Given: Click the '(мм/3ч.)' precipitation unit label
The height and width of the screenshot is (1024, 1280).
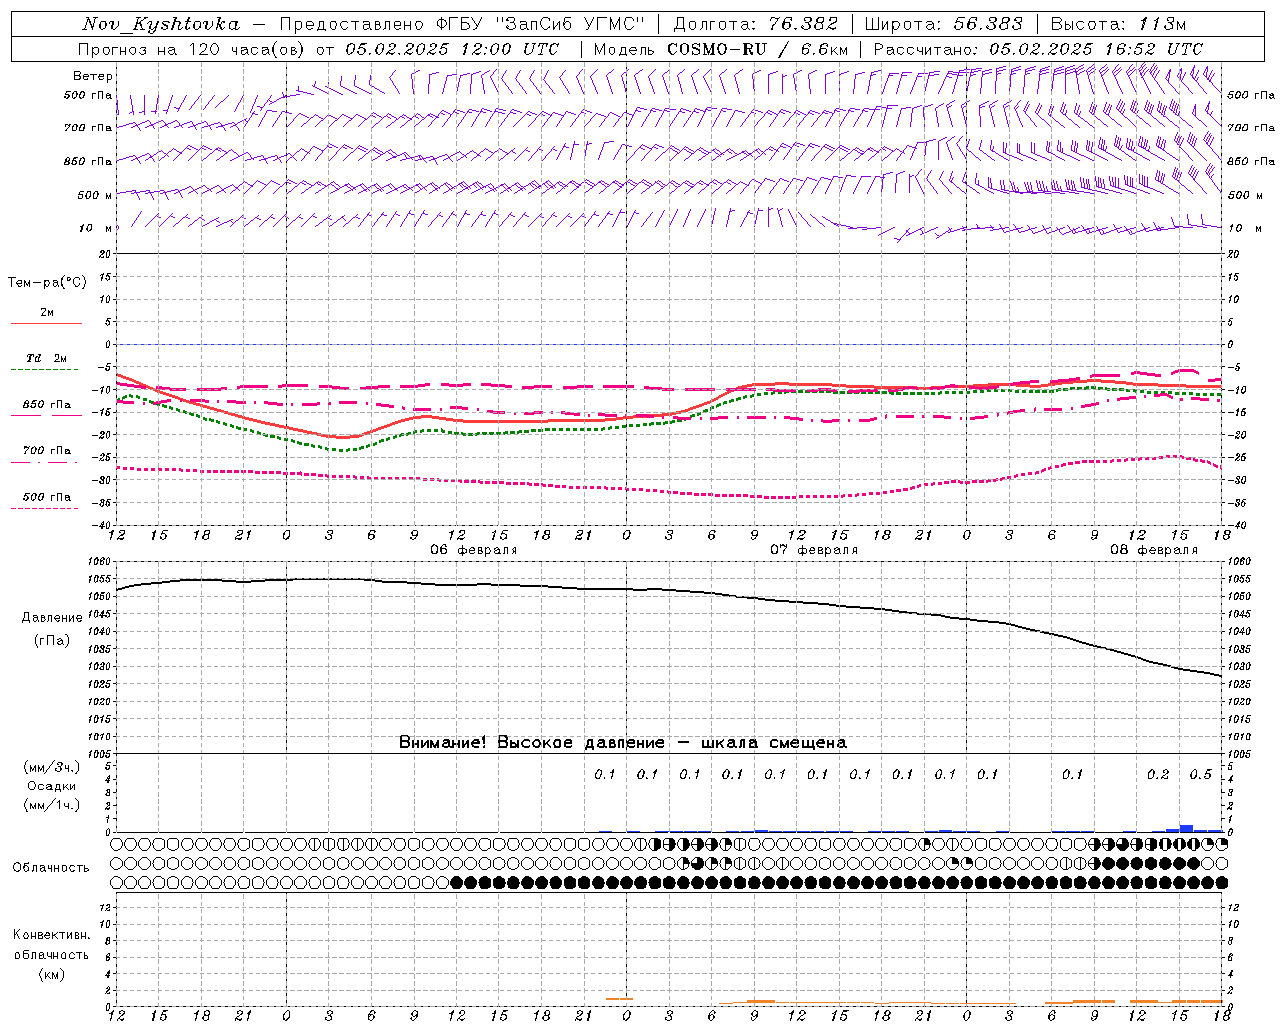Looking at the screenshot, I should 52,767.
